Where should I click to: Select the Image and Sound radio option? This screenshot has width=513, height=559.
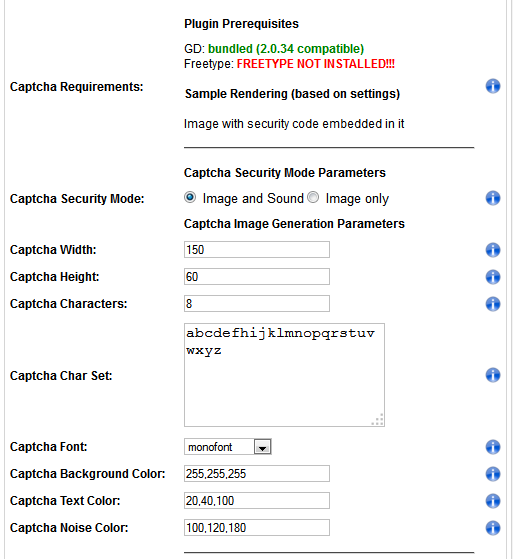pyautogui.click(x=190, y=197)
